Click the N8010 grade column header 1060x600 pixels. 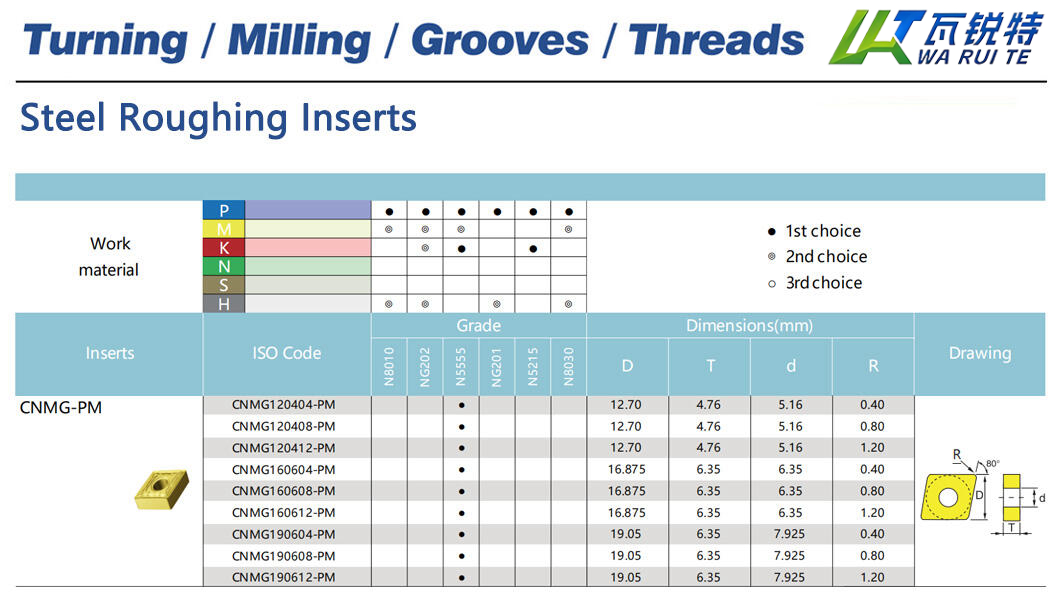389,366
